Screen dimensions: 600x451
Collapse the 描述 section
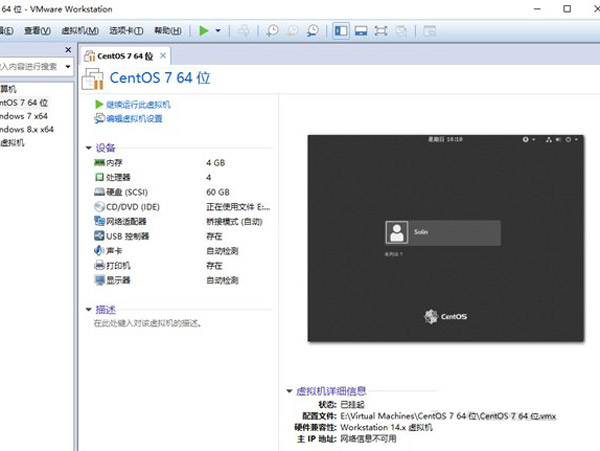[x=89, y=309]
